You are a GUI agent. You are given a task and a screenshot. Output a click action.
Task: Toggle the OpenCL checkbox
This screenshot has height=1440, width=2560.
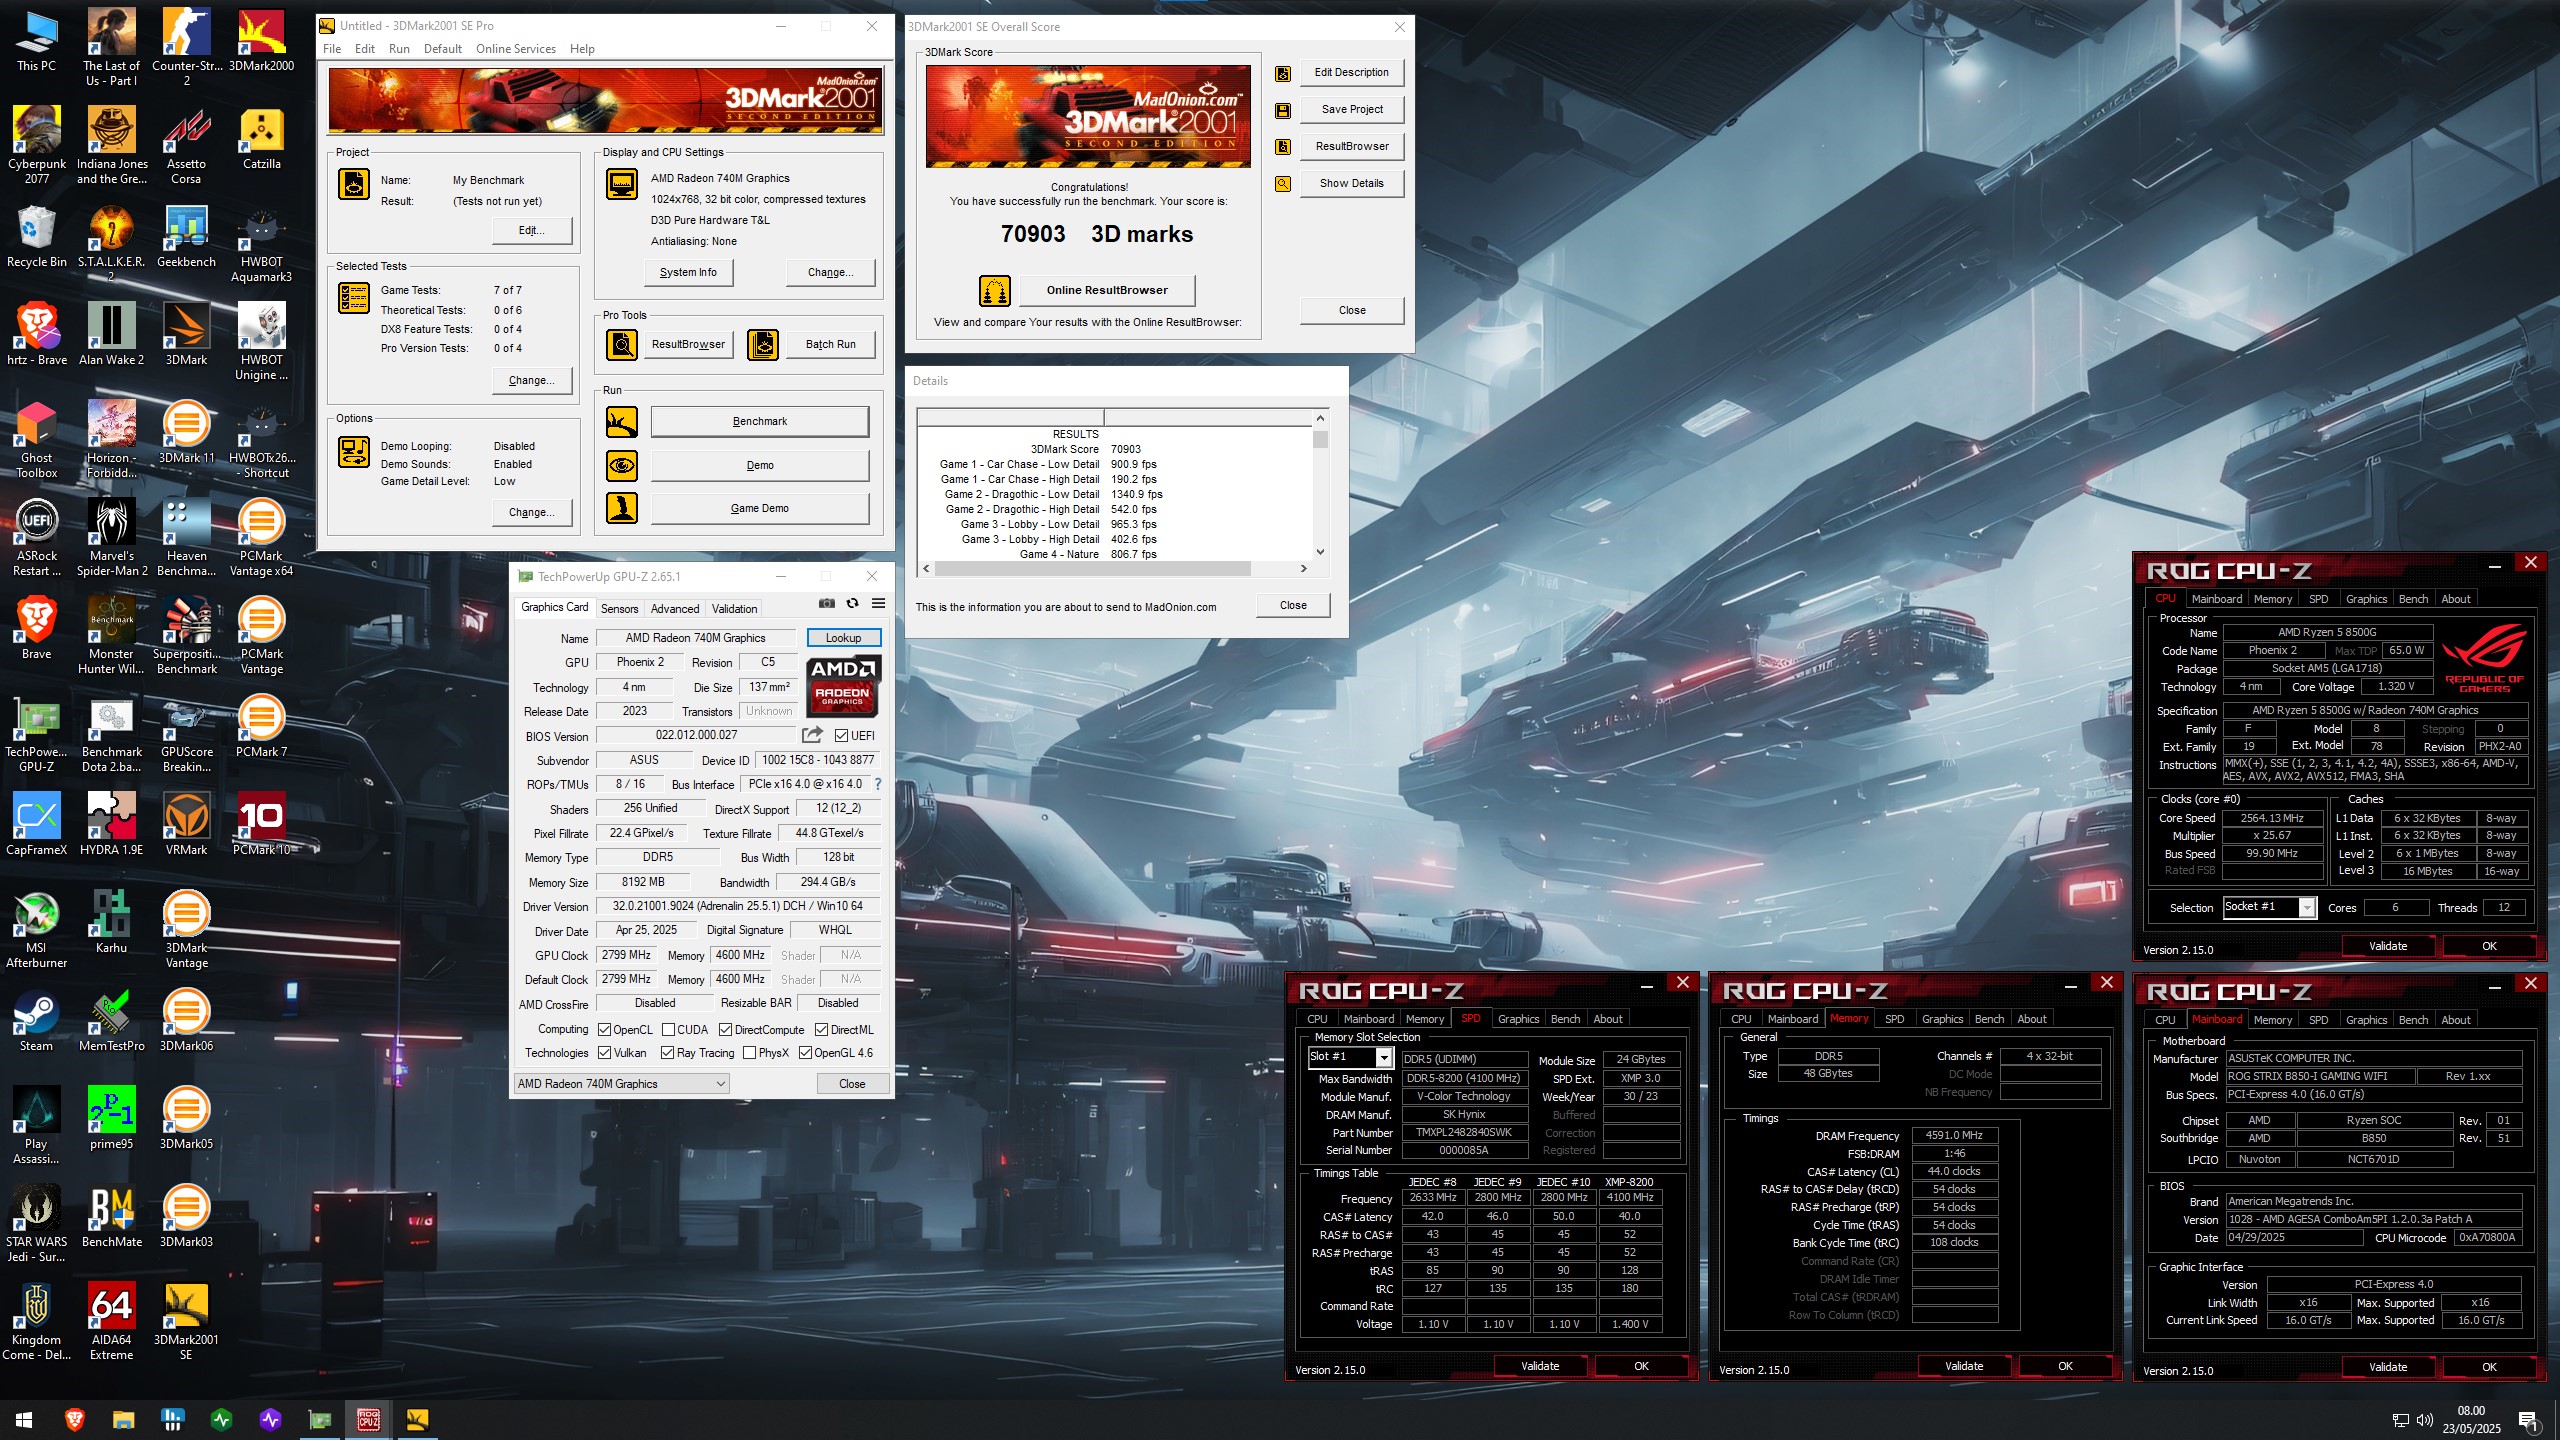point(604,1030)
